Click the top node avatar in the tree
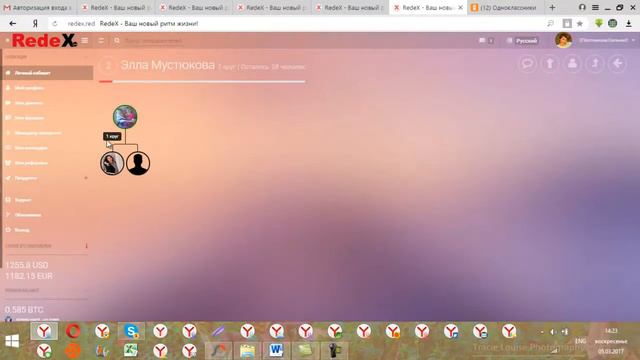Screen dimensions: 640x360 [125, 117]
